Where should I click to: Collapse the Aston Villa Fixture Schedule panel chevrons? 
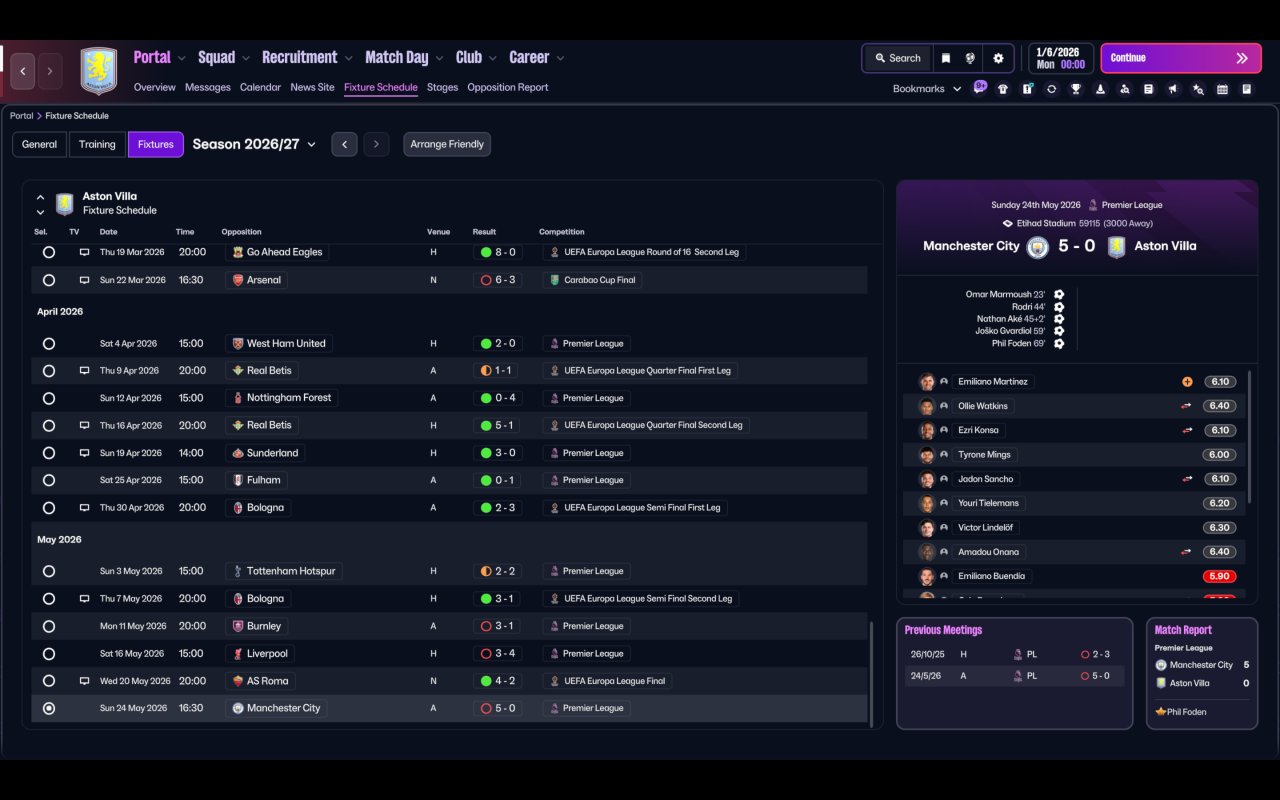pyautogui.click(x=40, y=204)
